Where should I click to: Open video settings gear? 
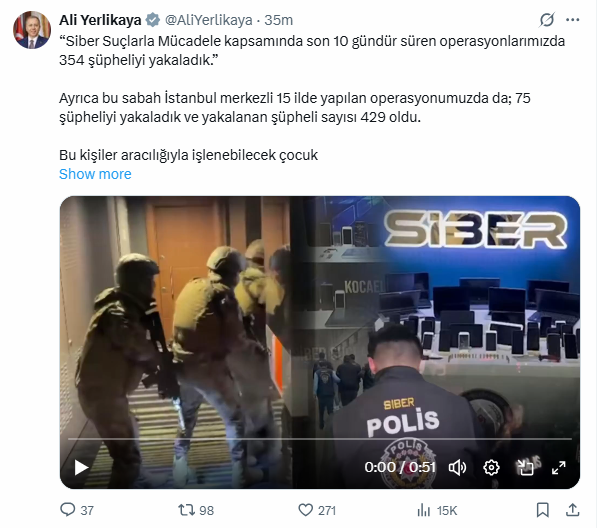pos(491,468)
